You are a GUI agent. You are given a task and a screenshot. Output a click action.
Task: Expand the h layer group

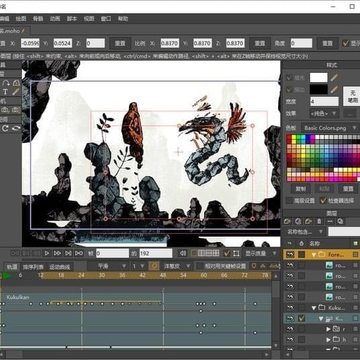pyautogui.click(x=328, y=340)
